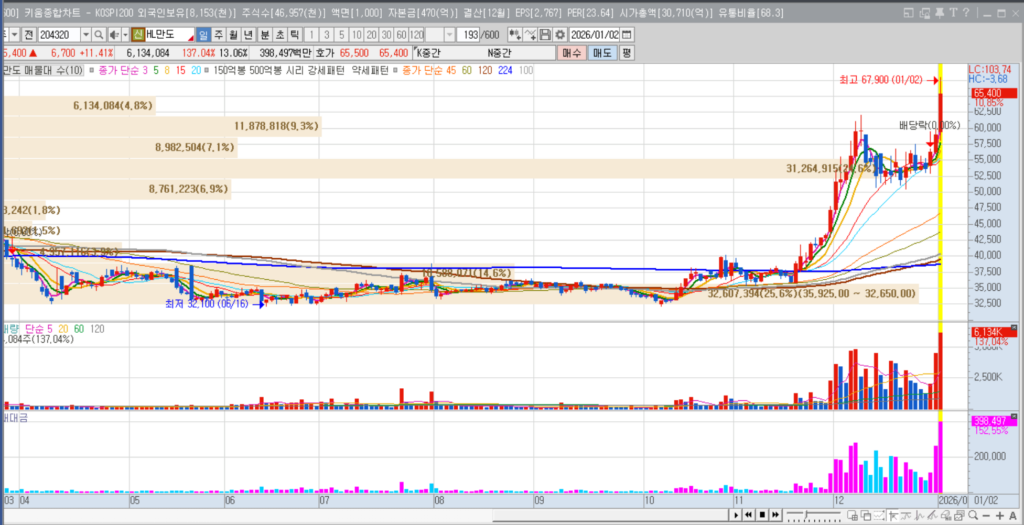The width and height of the screenshot is (1024, 525).
Task: Toggle the daily (일) chart period
Action: tap(203, 35)
